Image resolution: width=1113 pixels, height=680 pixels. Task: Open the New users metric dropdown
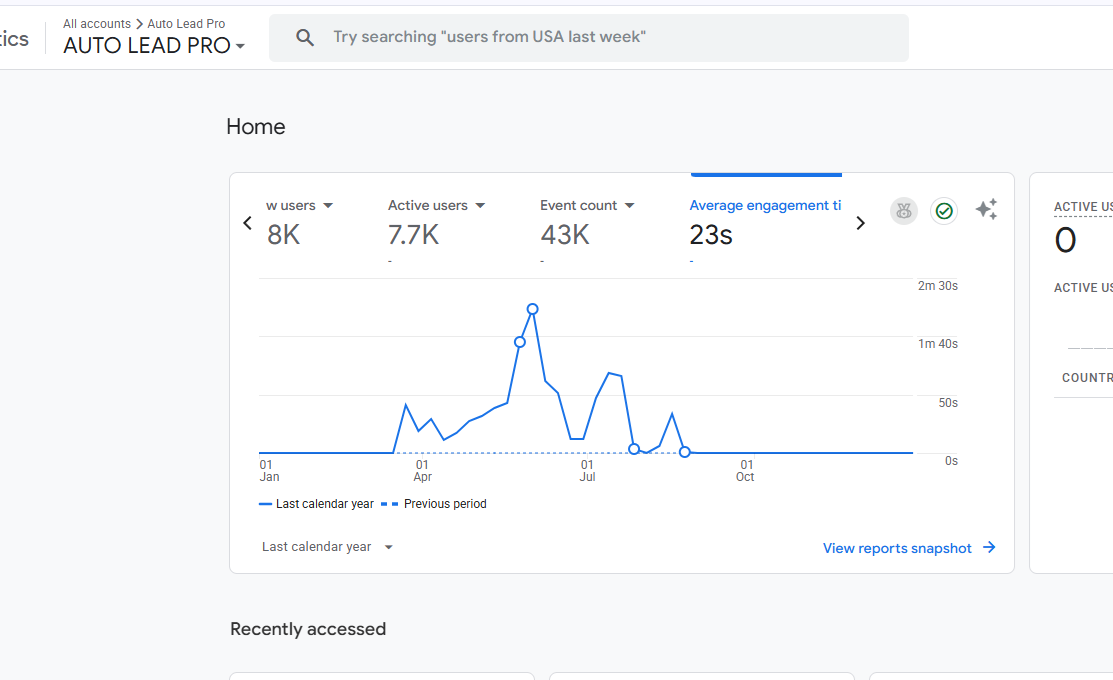(x=328, y=205)
